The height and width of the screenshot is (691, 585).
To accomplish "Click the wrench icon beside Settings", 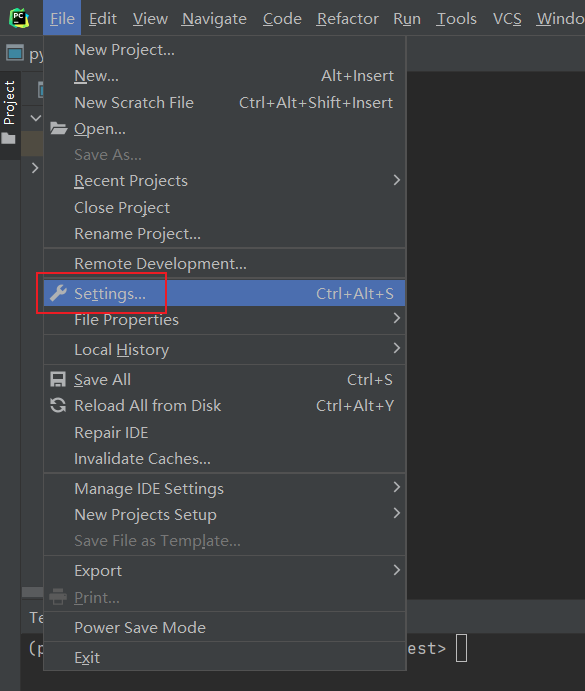I will [x=58, y=293].
